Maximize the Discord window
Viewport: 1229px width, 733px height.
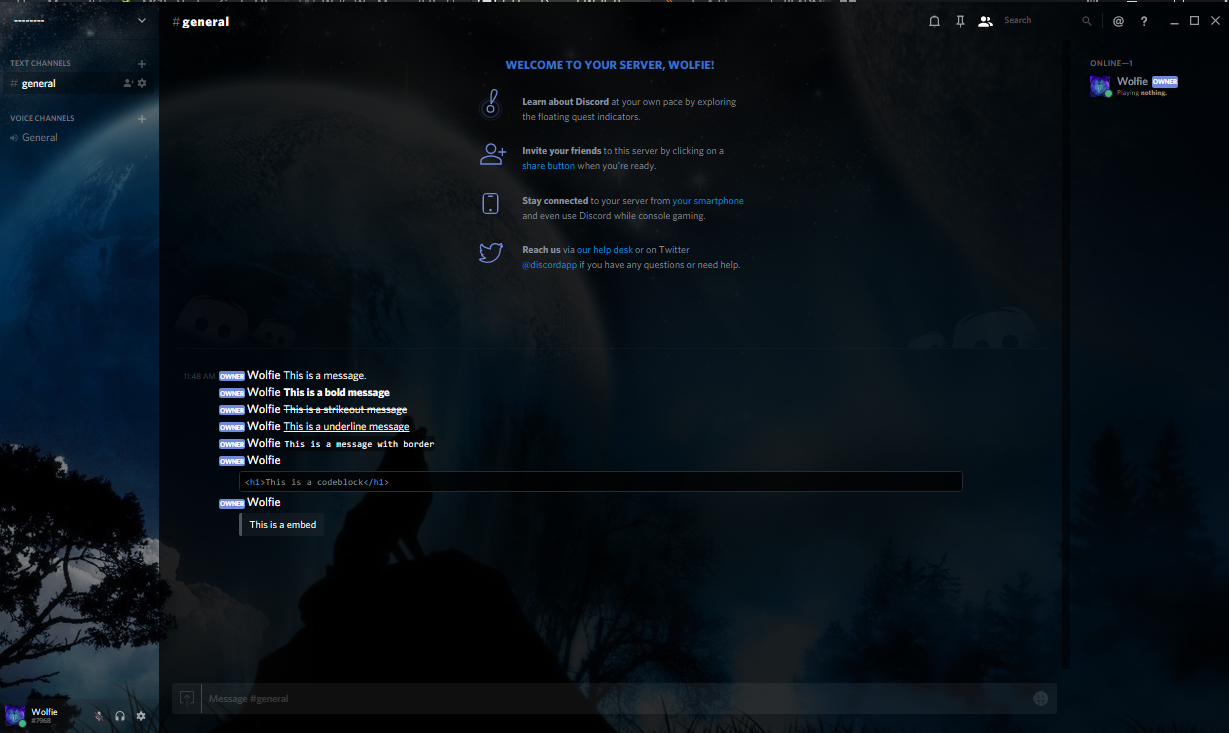[1194, 21]
